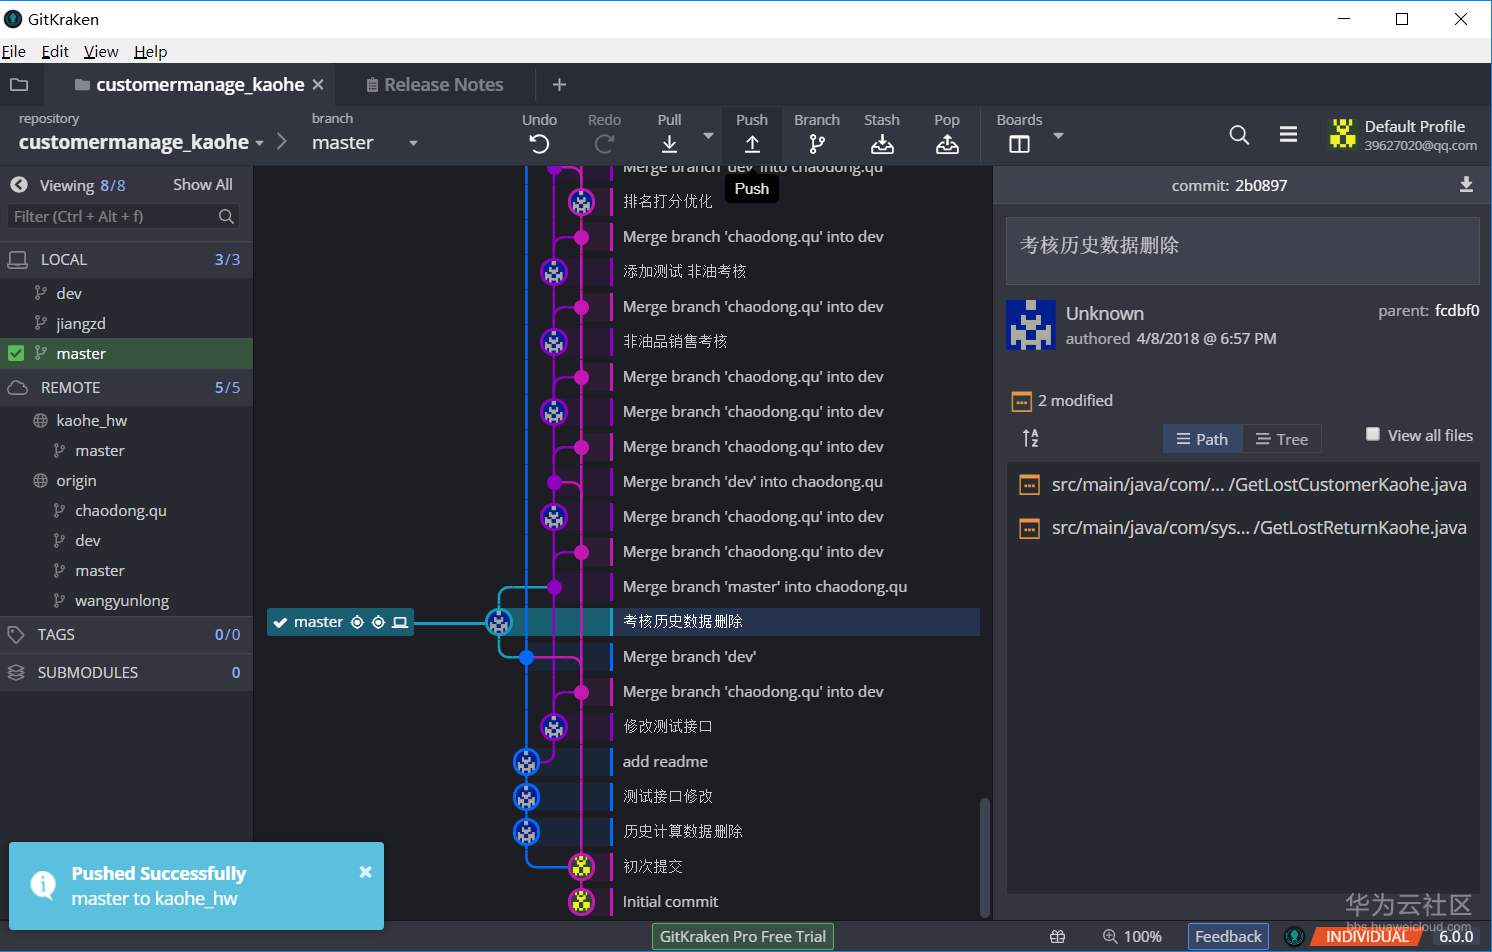Stash changes with the Stash icon
This screenshot has width=1492, height=952.
pos(882,144)
